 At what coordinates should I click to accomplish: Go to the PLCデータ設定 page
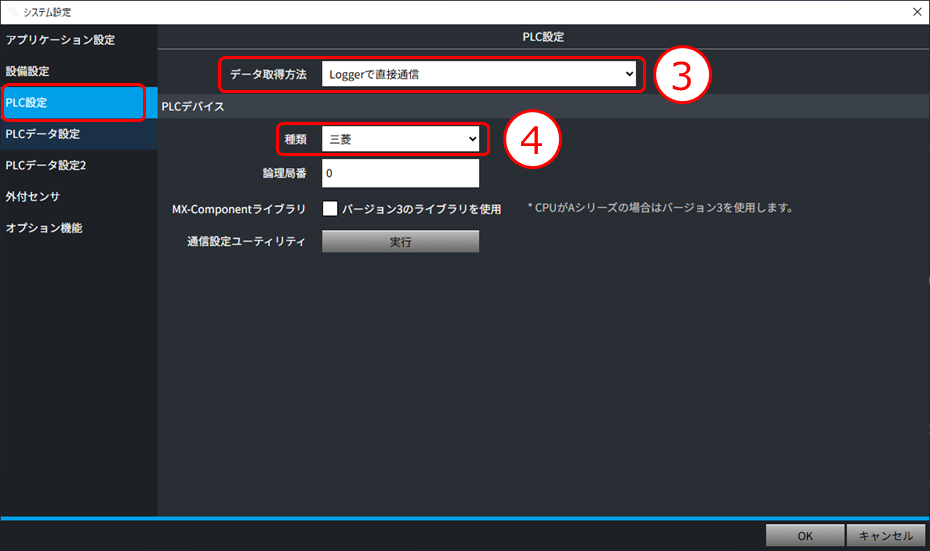point(43,134)
